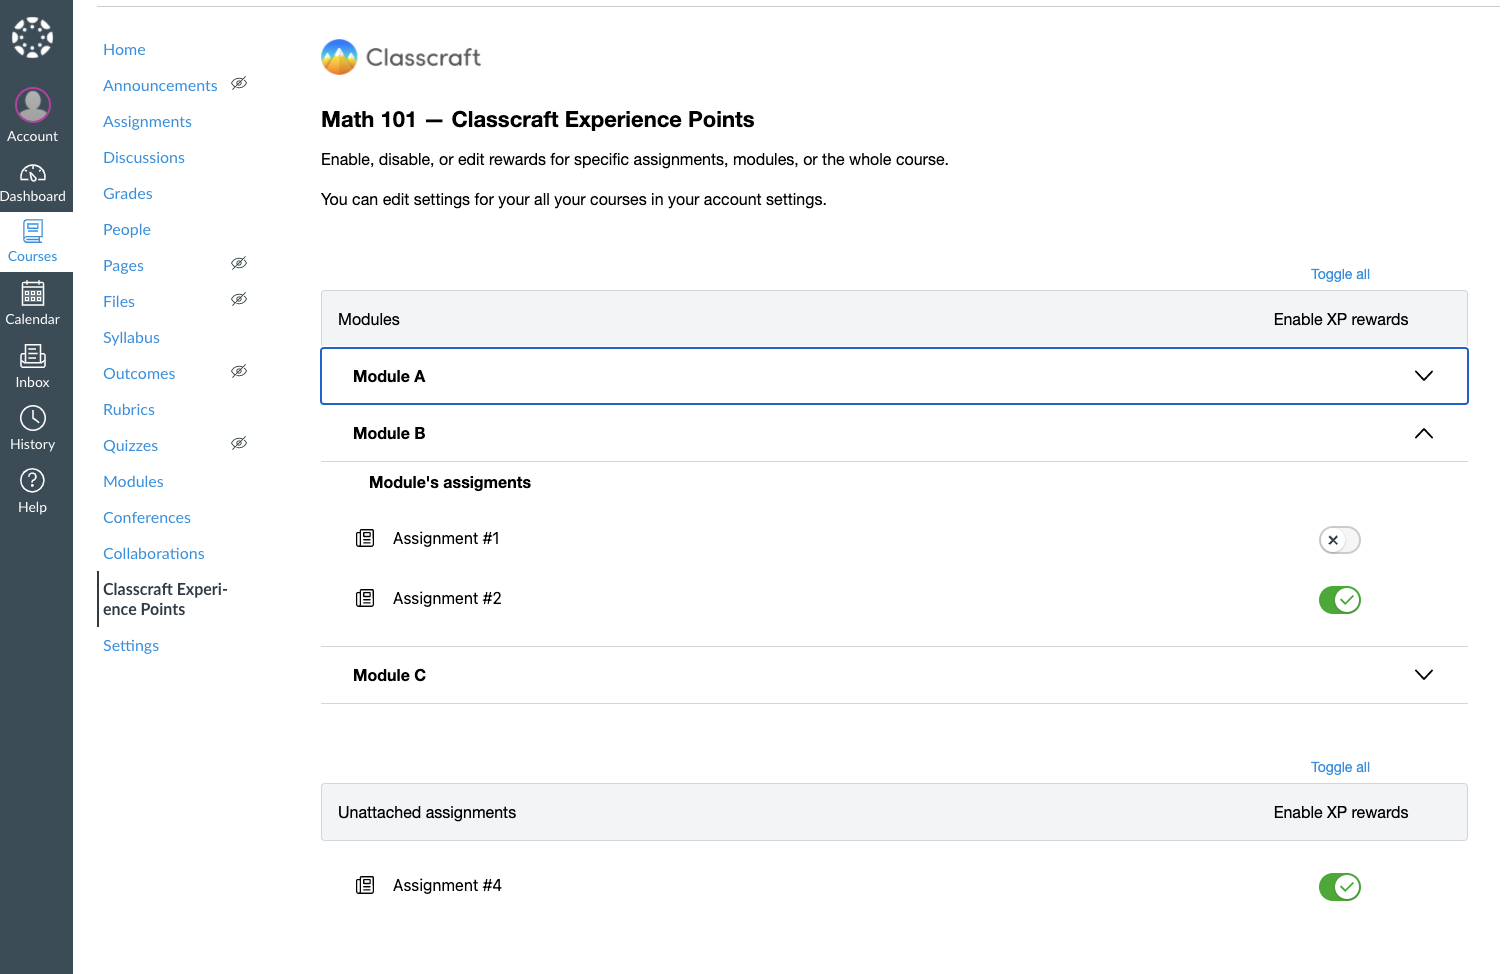Open Quizzes in course navigation
This screenshot has width=1510, height=974.
tap(130, 445)
